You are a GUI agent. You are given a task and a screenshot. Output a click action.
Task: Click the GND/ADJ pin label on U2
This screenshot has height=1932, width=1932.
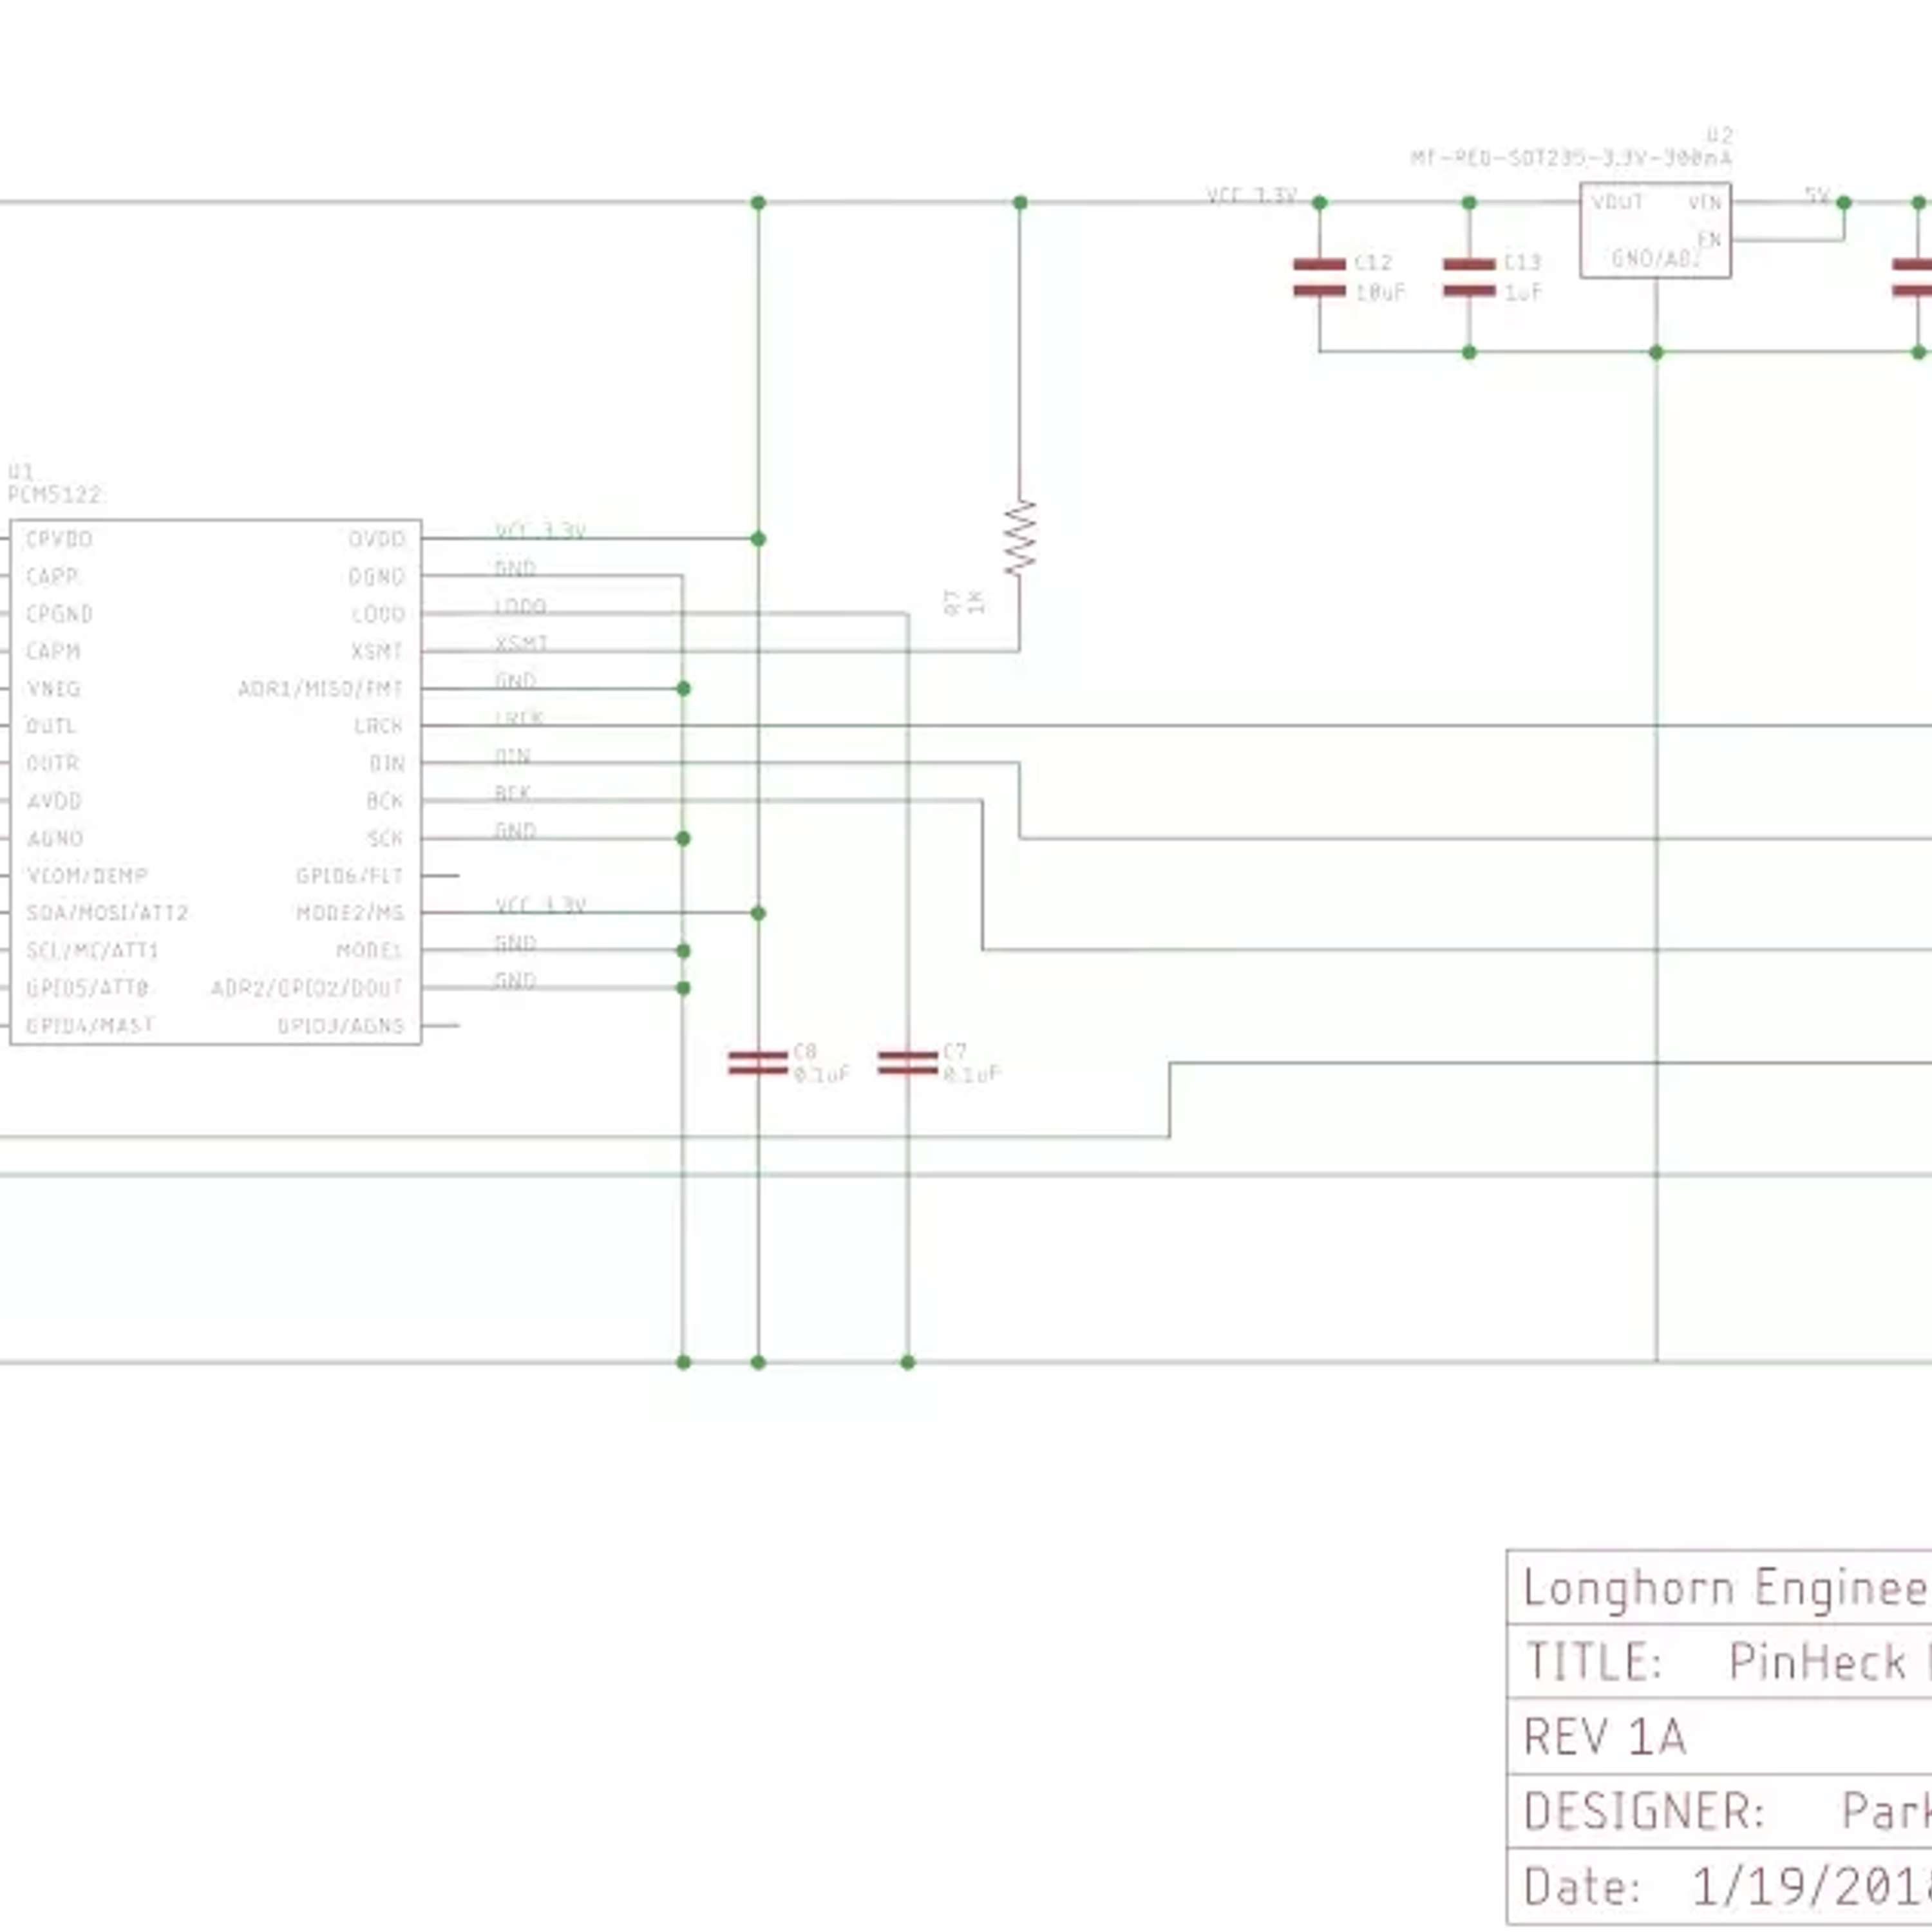click(1656, 259)
